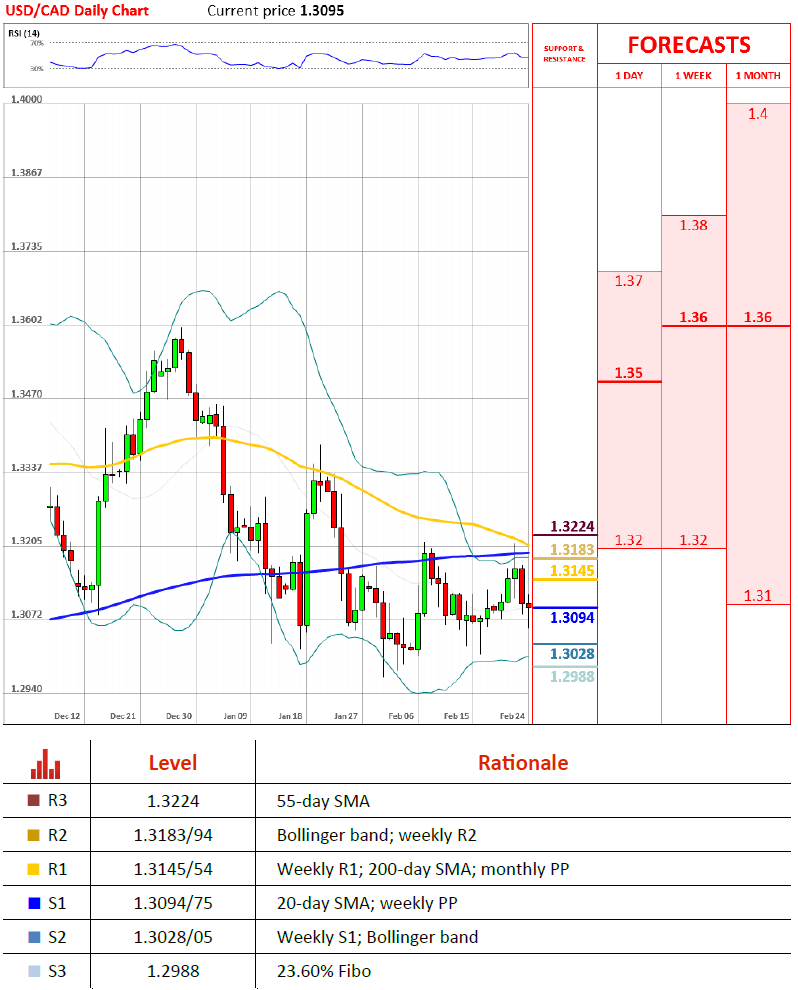Click the 1.2988 support level label
798x990 pixels.
572,677
